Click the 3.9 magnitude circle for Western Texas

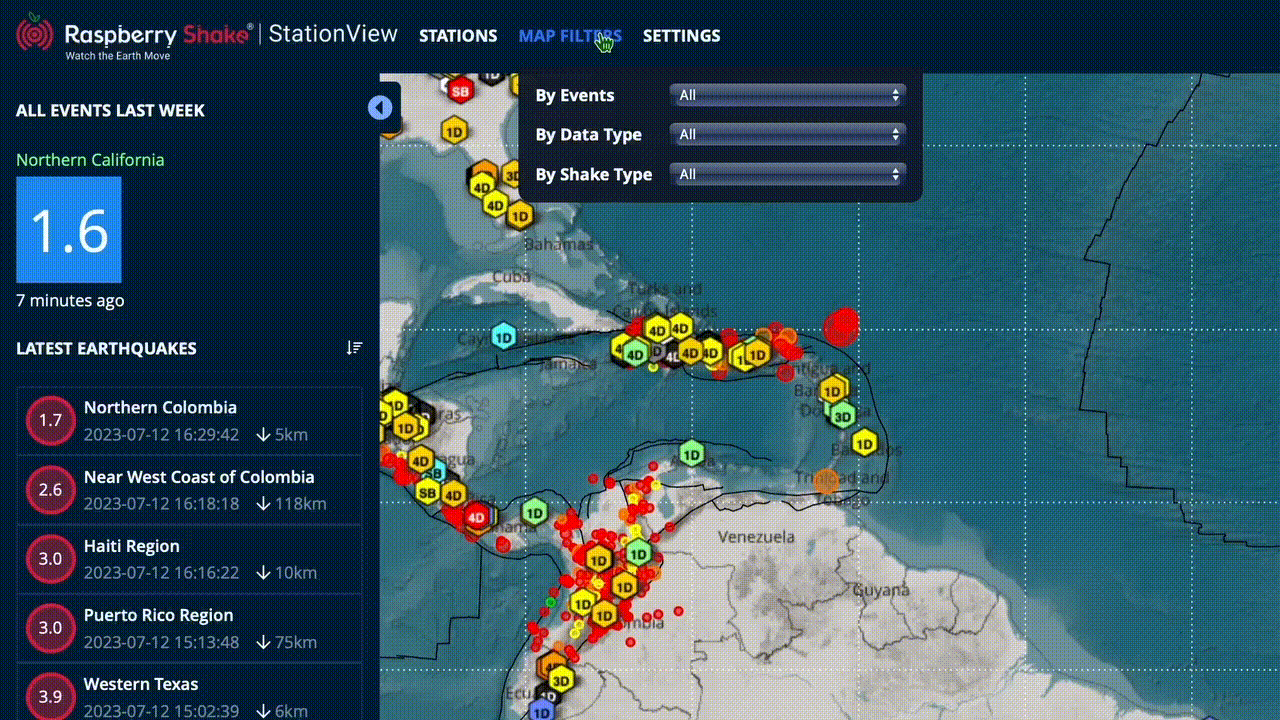click(50, 696)
